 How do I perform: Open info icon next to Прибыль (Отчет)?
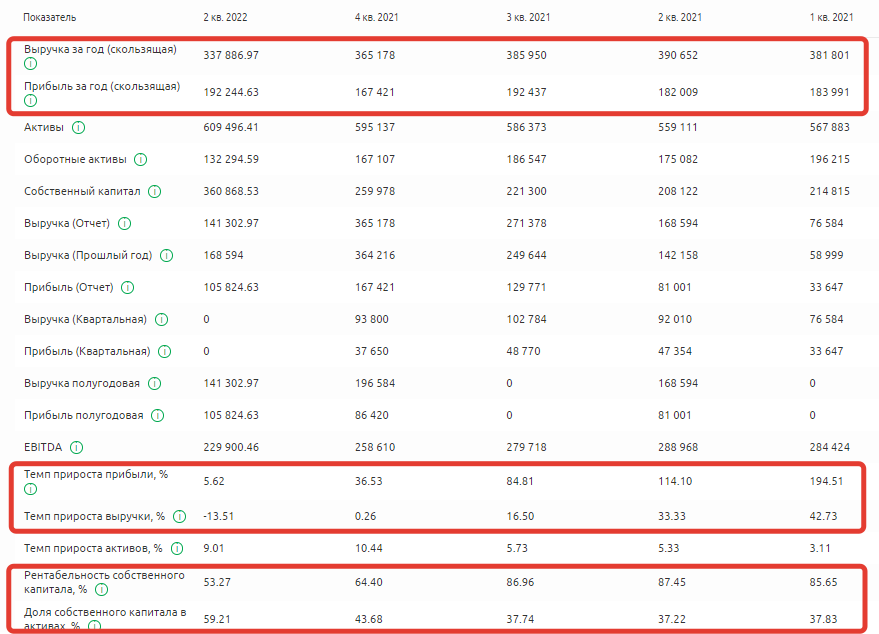[127, 288]
